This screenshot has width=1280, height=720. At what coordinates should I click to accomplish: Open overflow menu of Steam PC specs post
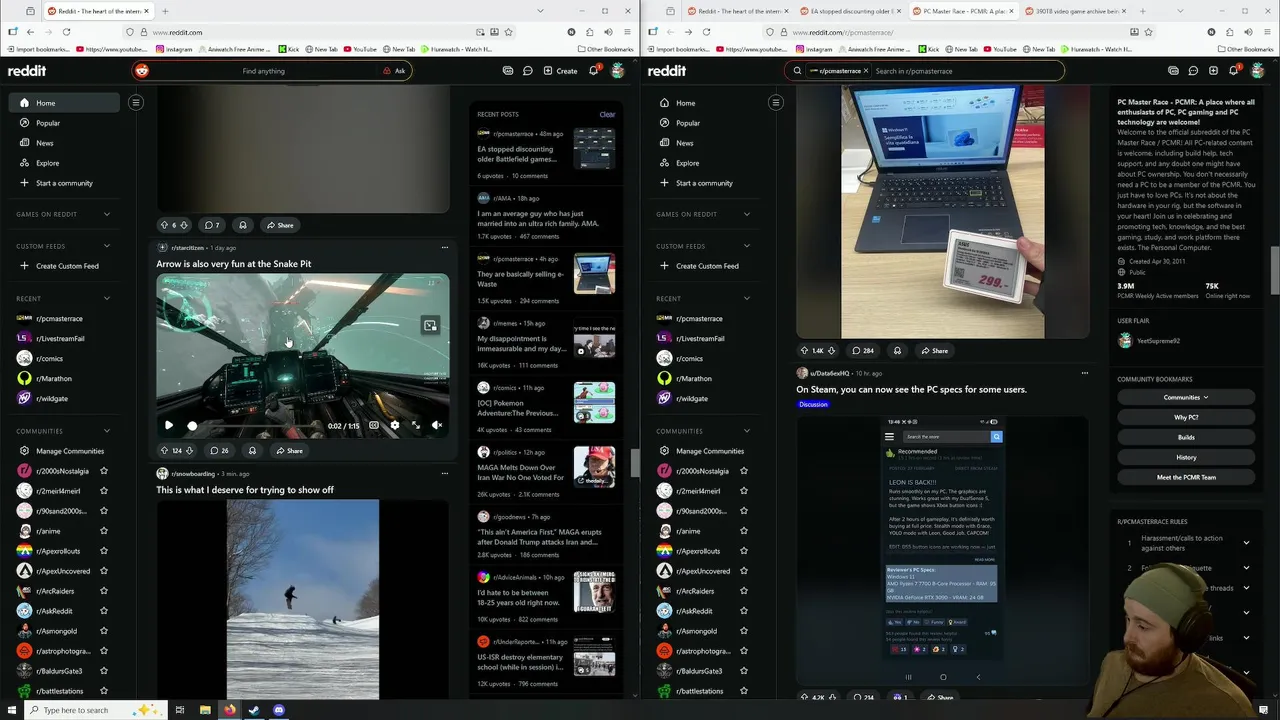[x=1085, y=373]
